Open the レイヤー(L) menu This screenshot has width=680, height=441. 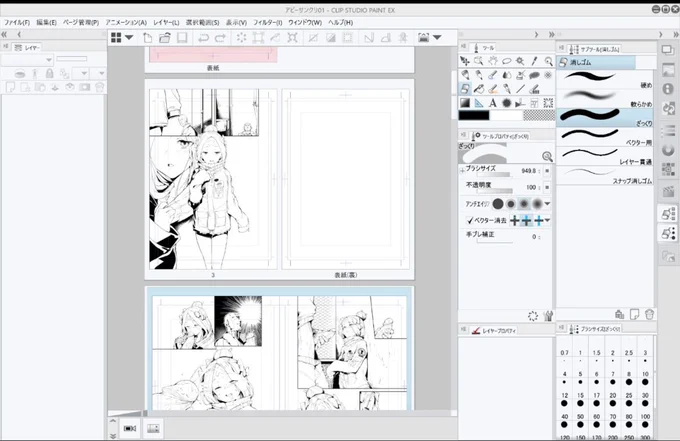click(x=166, y=22)
